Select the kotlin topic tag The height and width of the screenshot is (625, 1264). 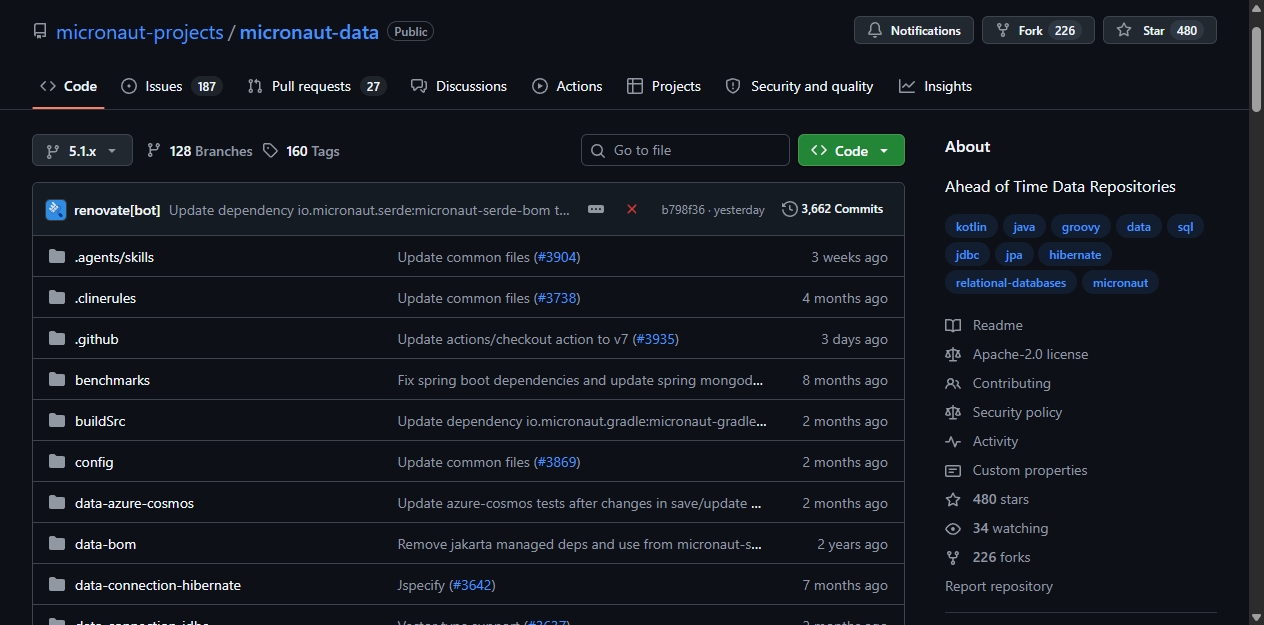971,227
